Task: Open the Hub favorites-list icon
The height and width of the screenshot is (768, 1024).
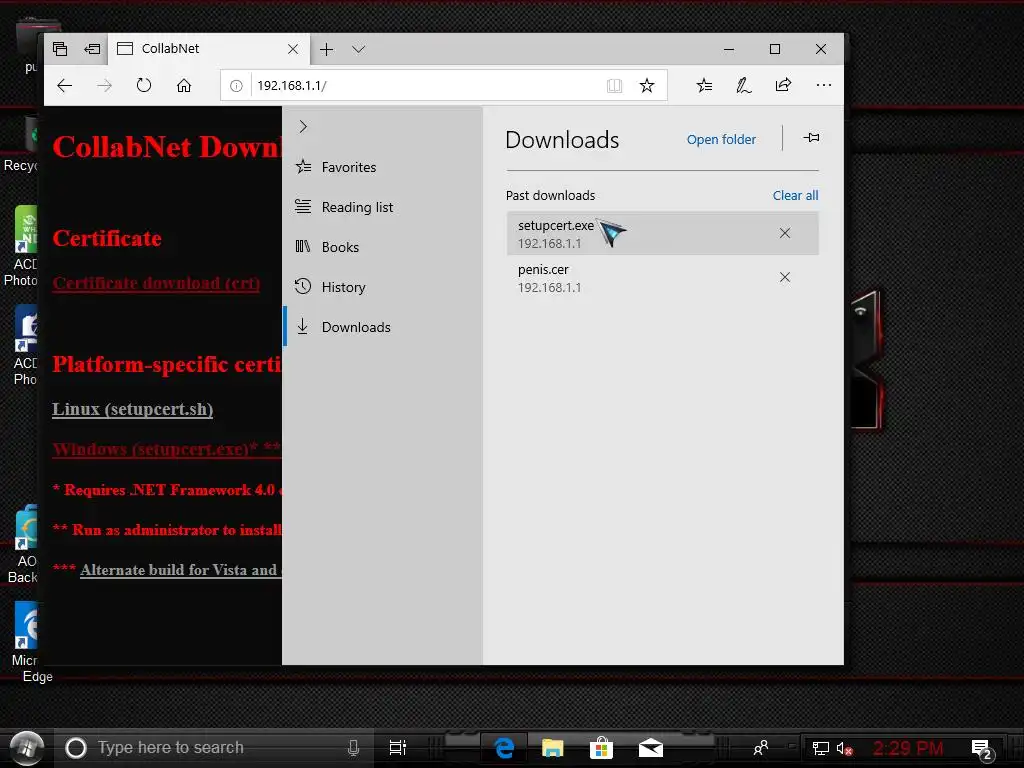Action: click(x=704, y=86)
